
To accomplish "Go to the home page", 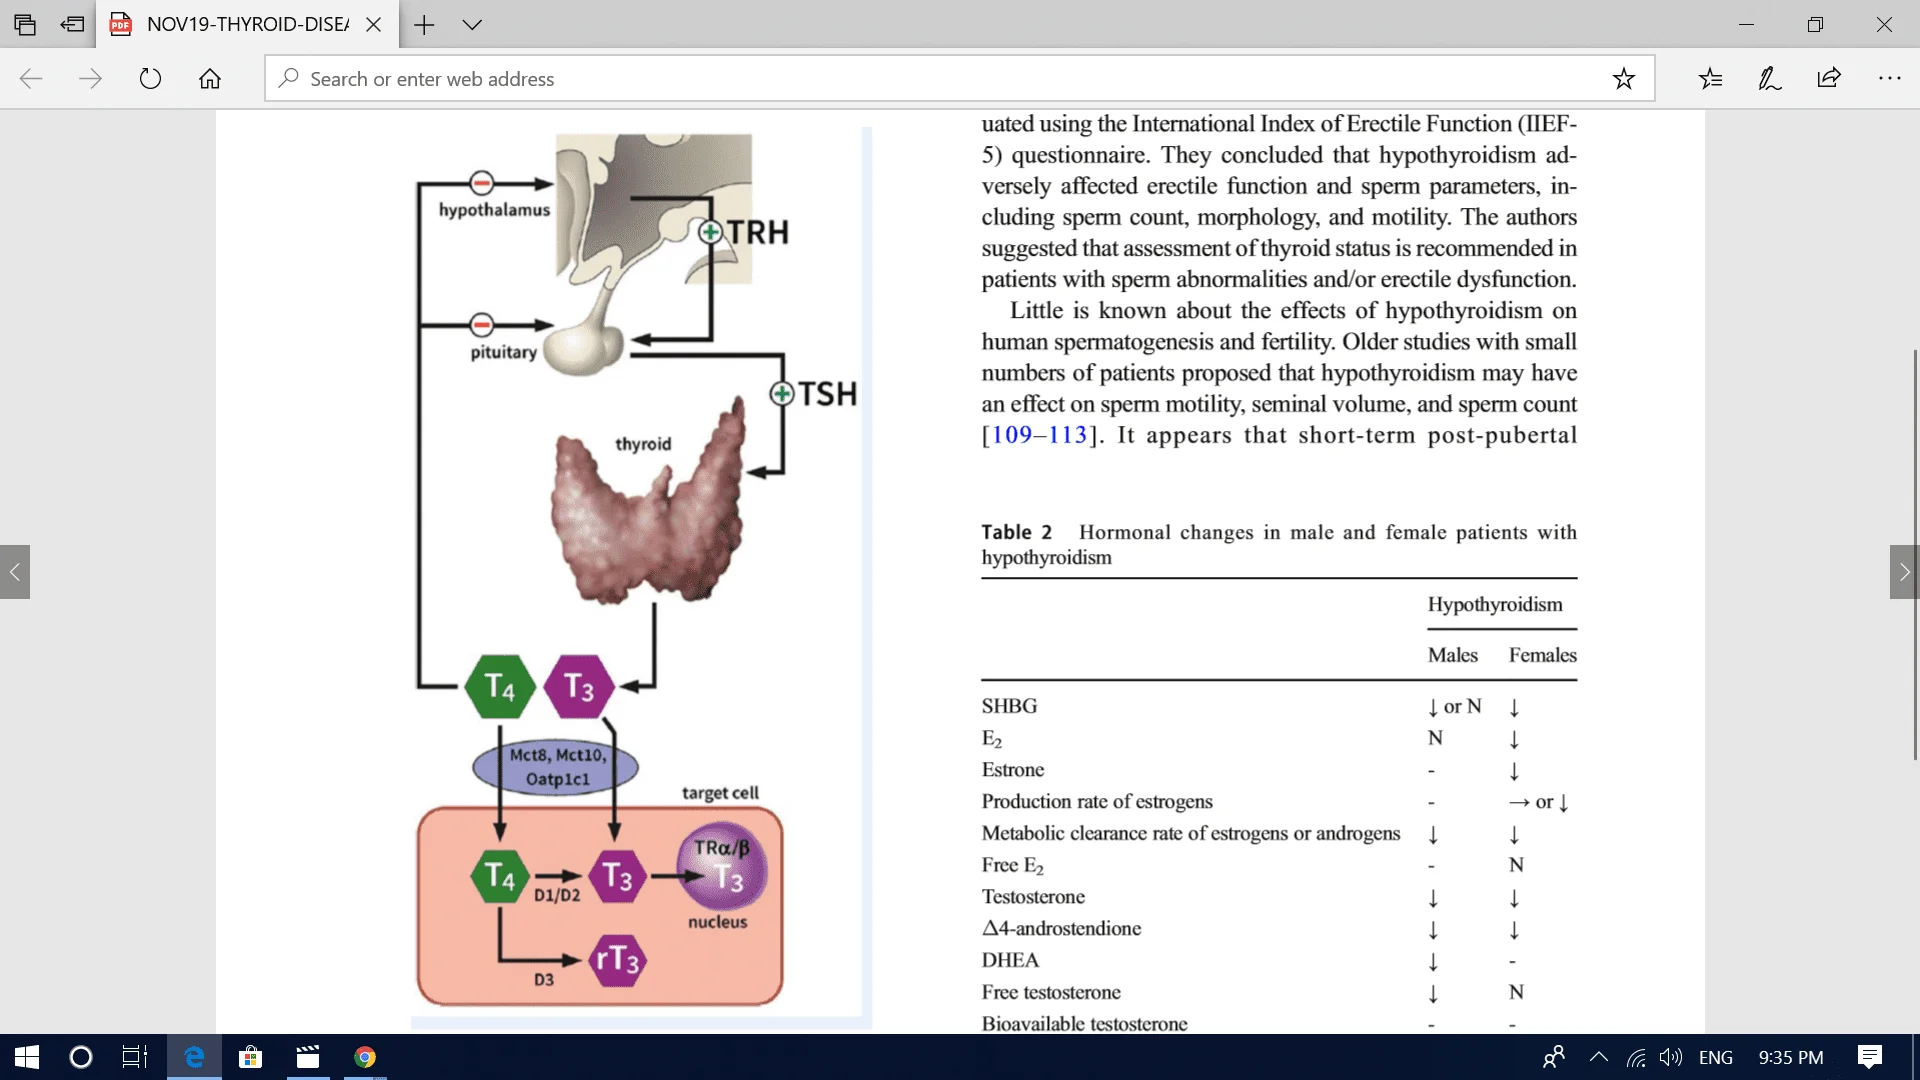I will [x=210, y=78].
